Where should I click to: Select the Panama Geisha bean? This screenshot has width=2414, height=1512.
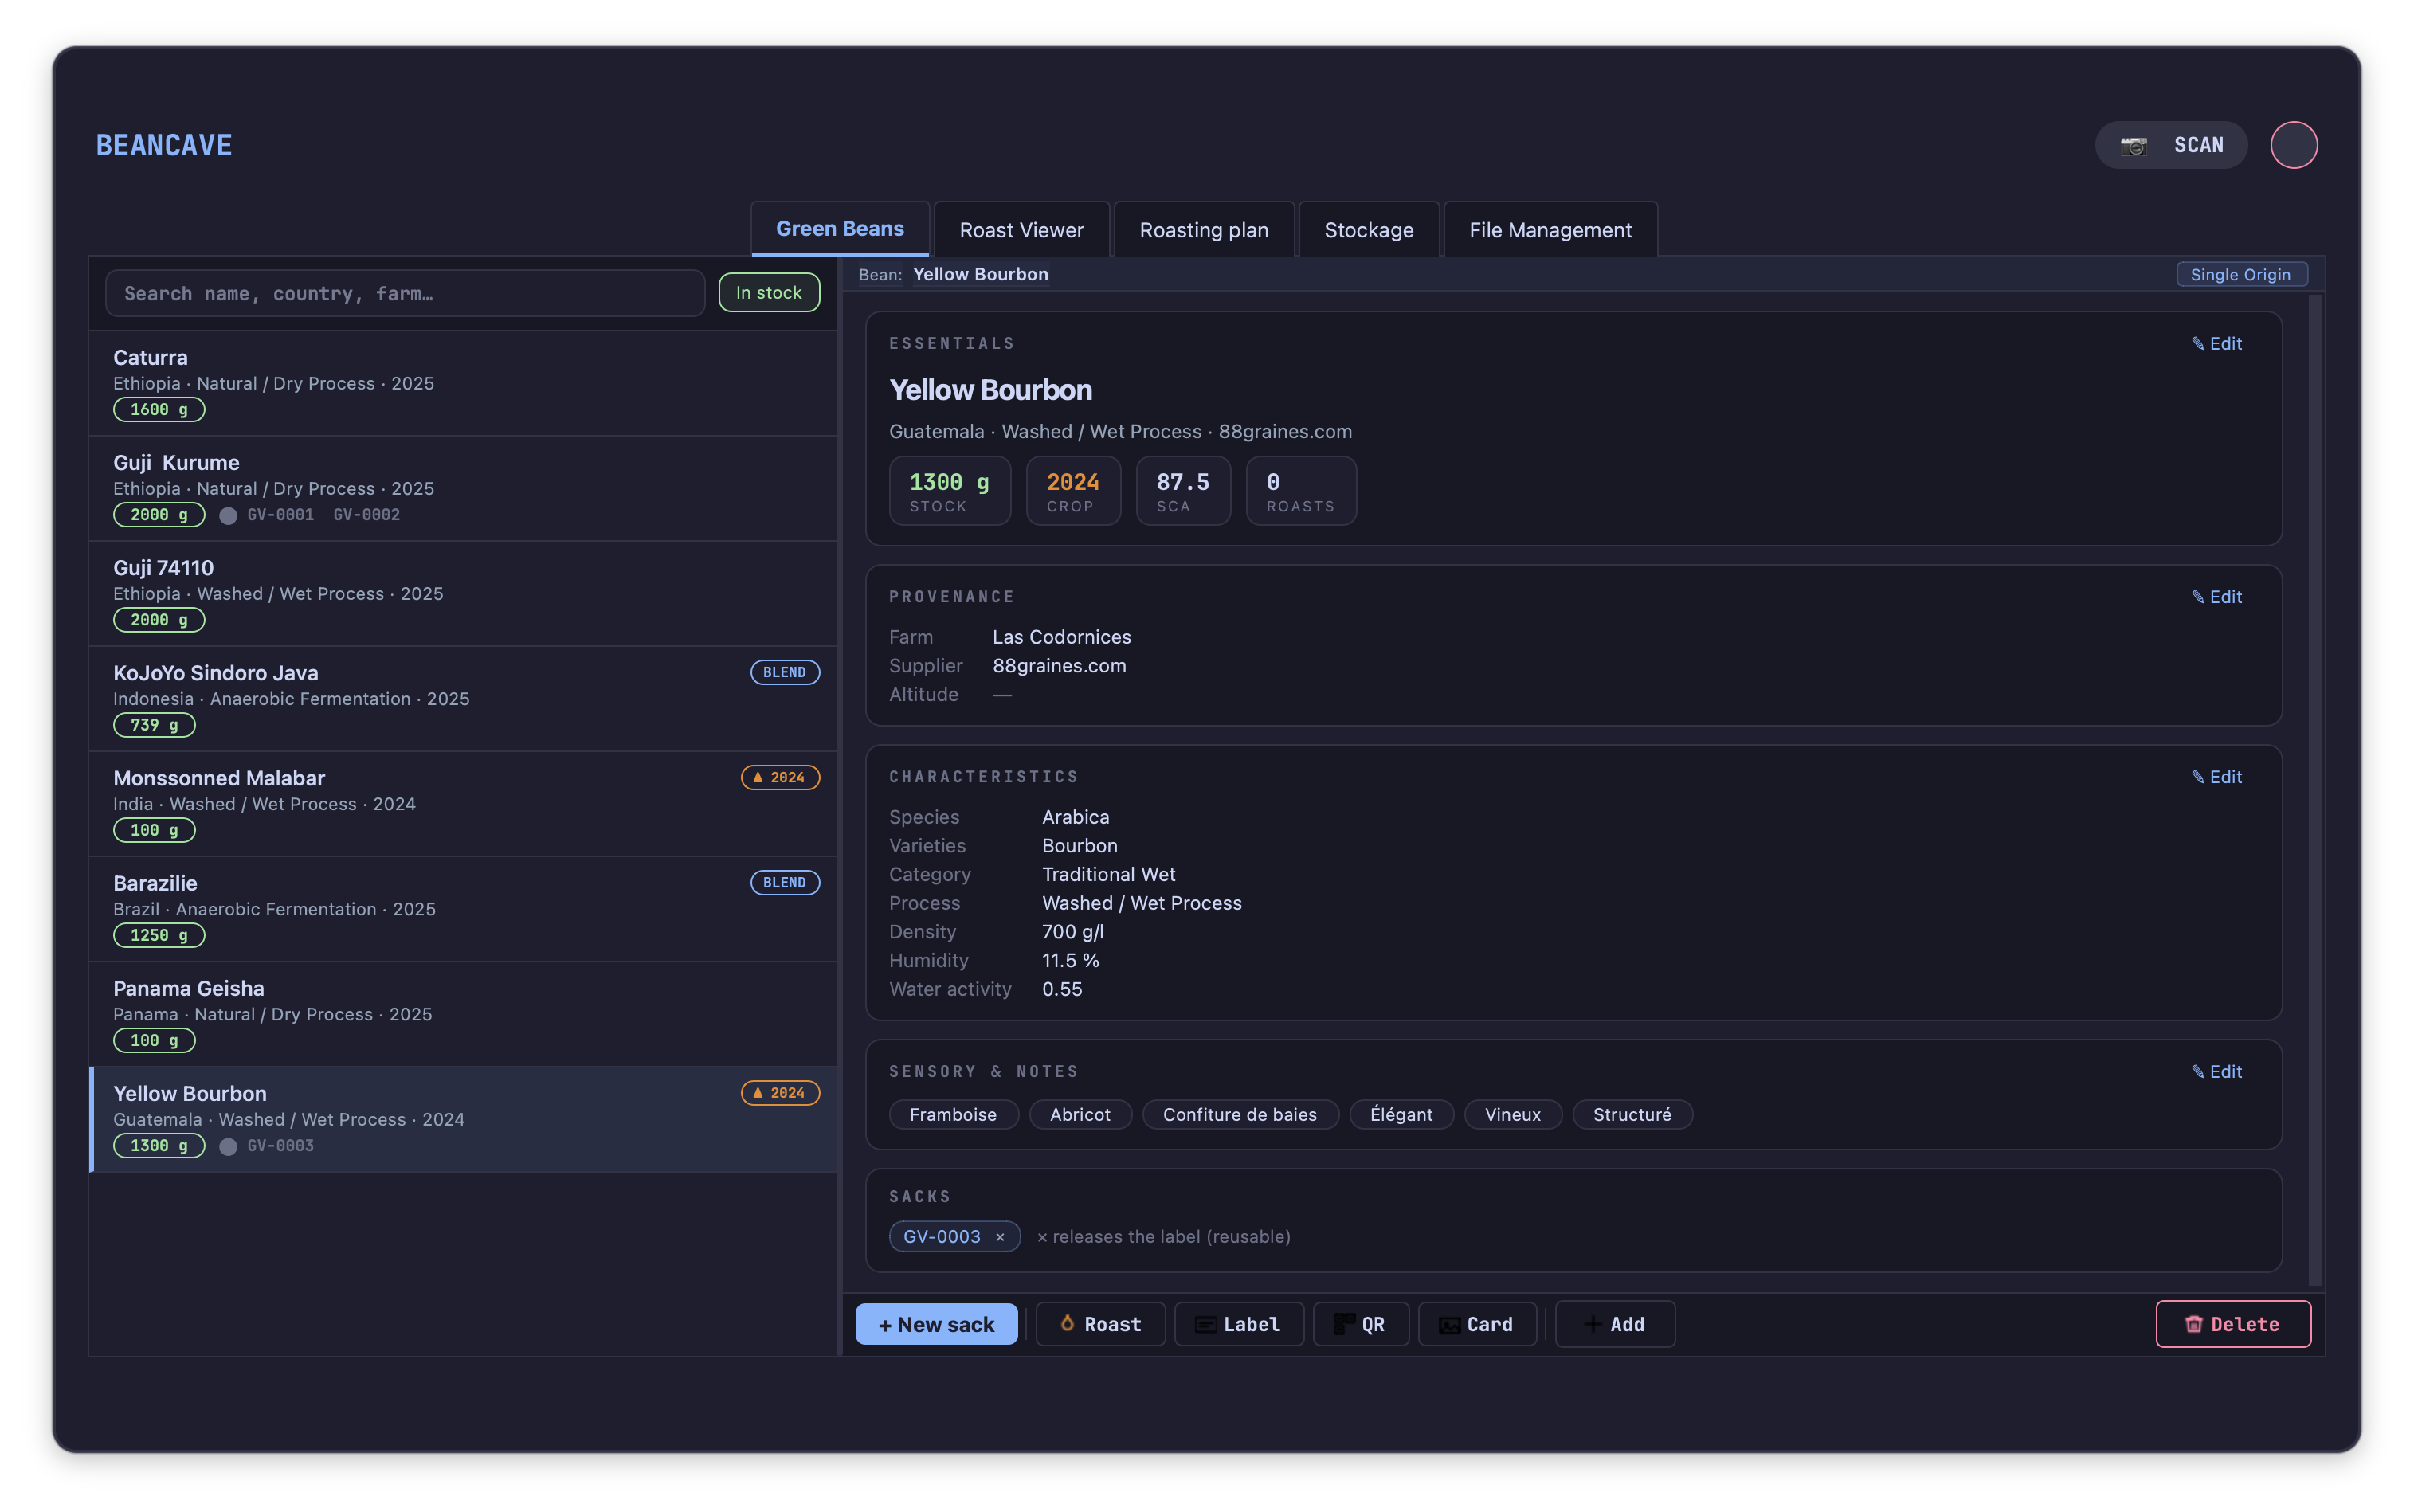463,1013
